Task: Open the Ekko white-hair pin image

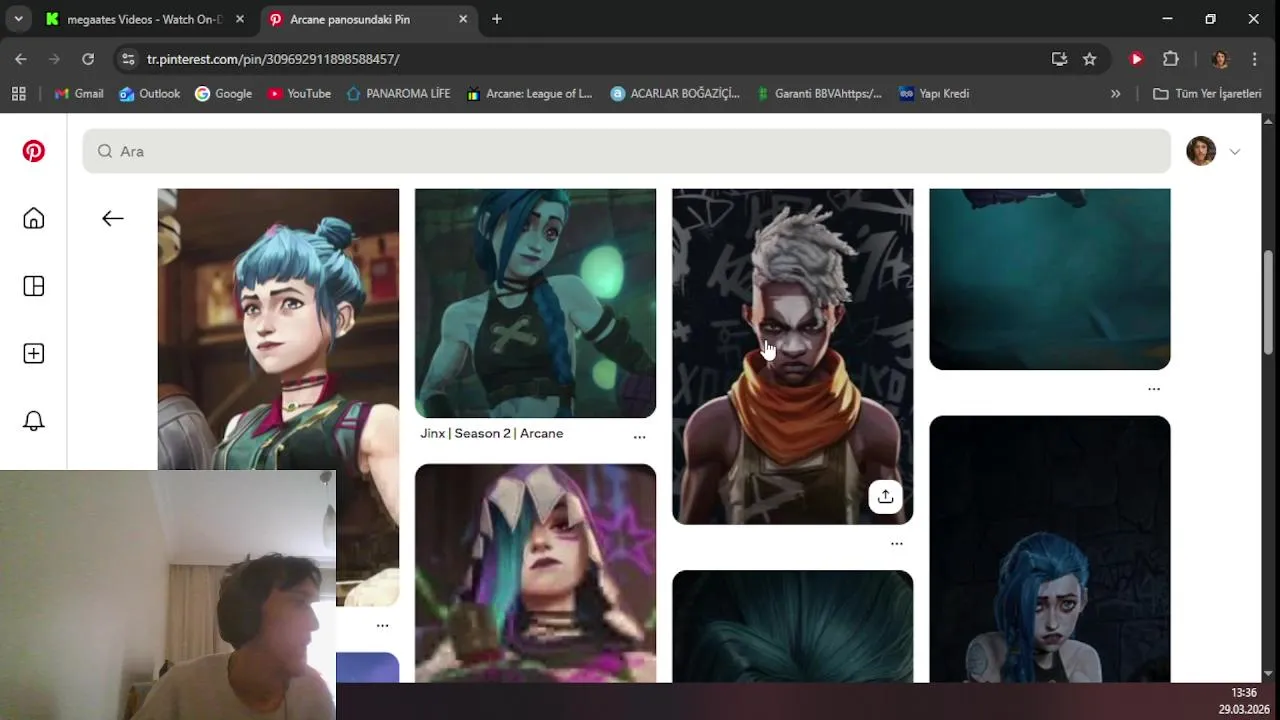Action: pos(792,356)
